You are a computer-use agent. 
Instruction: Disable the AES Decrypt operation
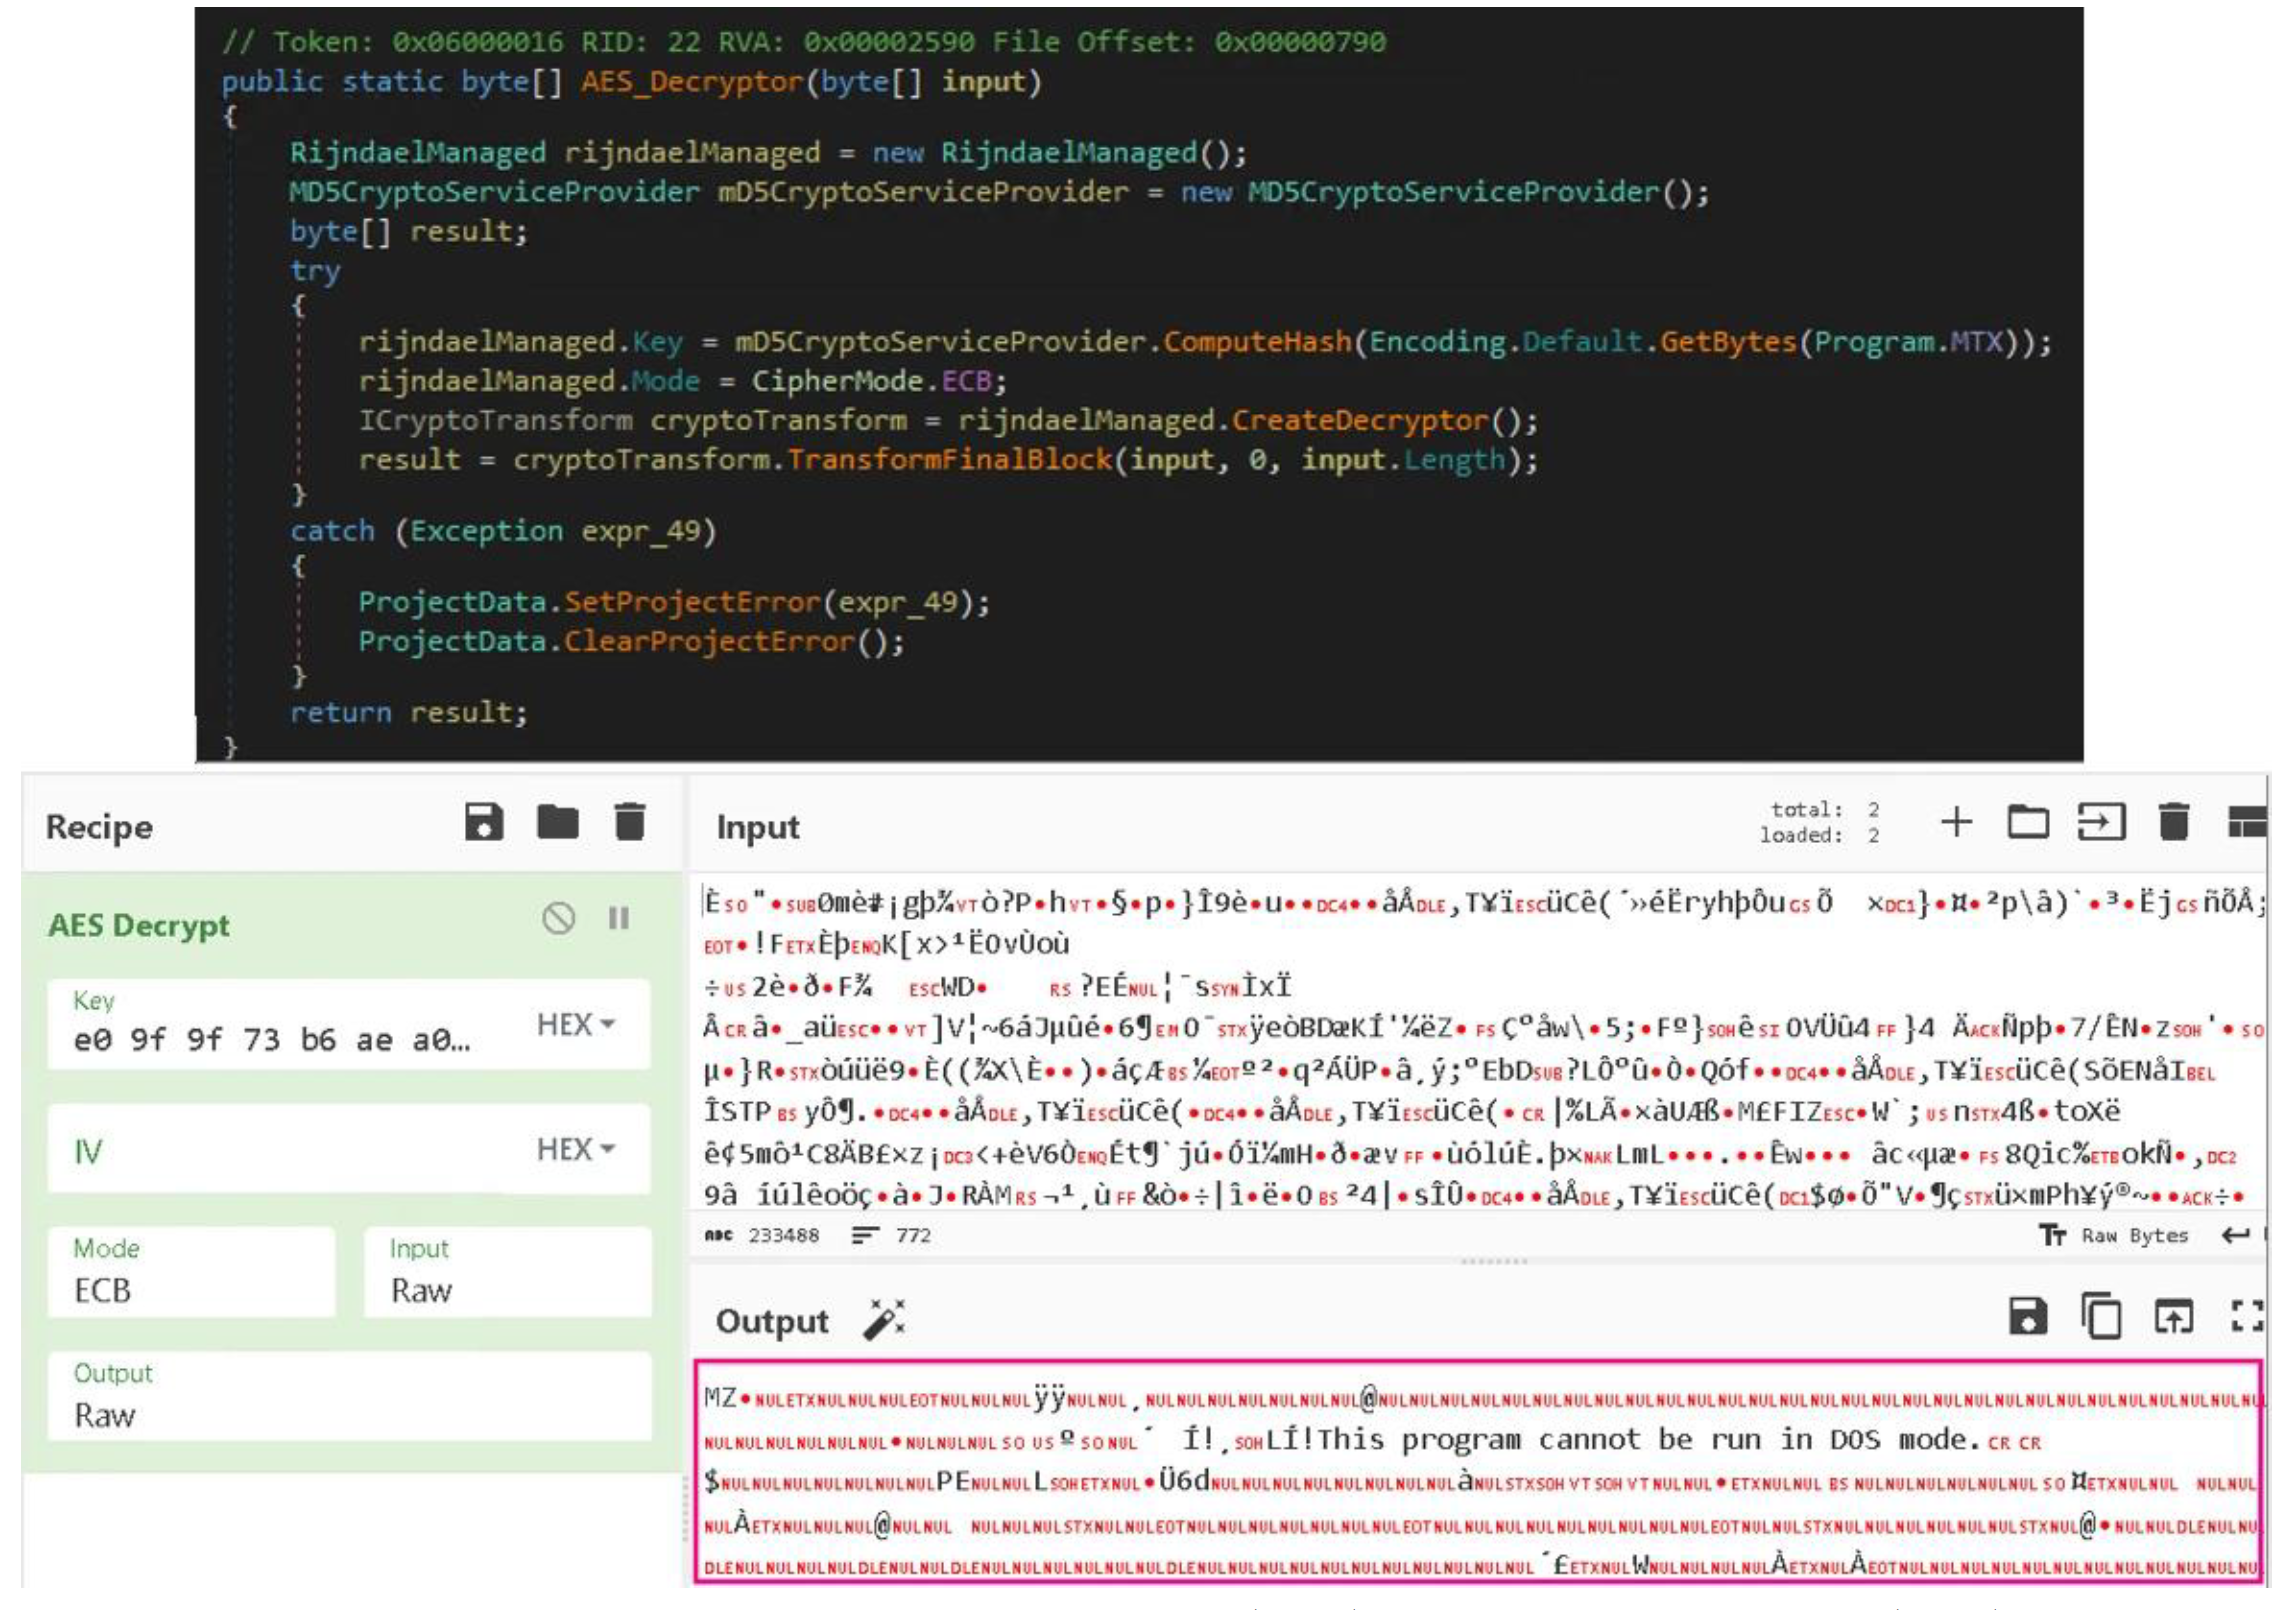[x=558, y=918]
